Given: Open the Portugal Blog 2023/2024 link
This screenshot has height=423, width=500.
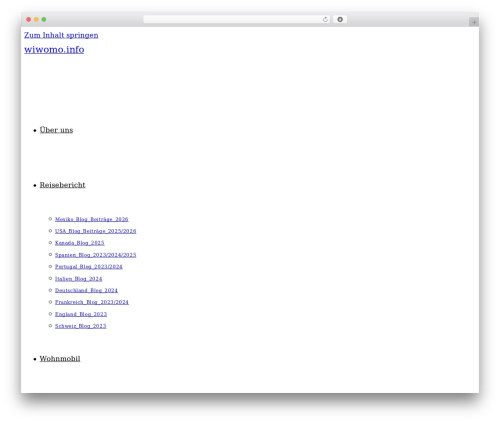Looking at the screenshot, I should point(89,266).
